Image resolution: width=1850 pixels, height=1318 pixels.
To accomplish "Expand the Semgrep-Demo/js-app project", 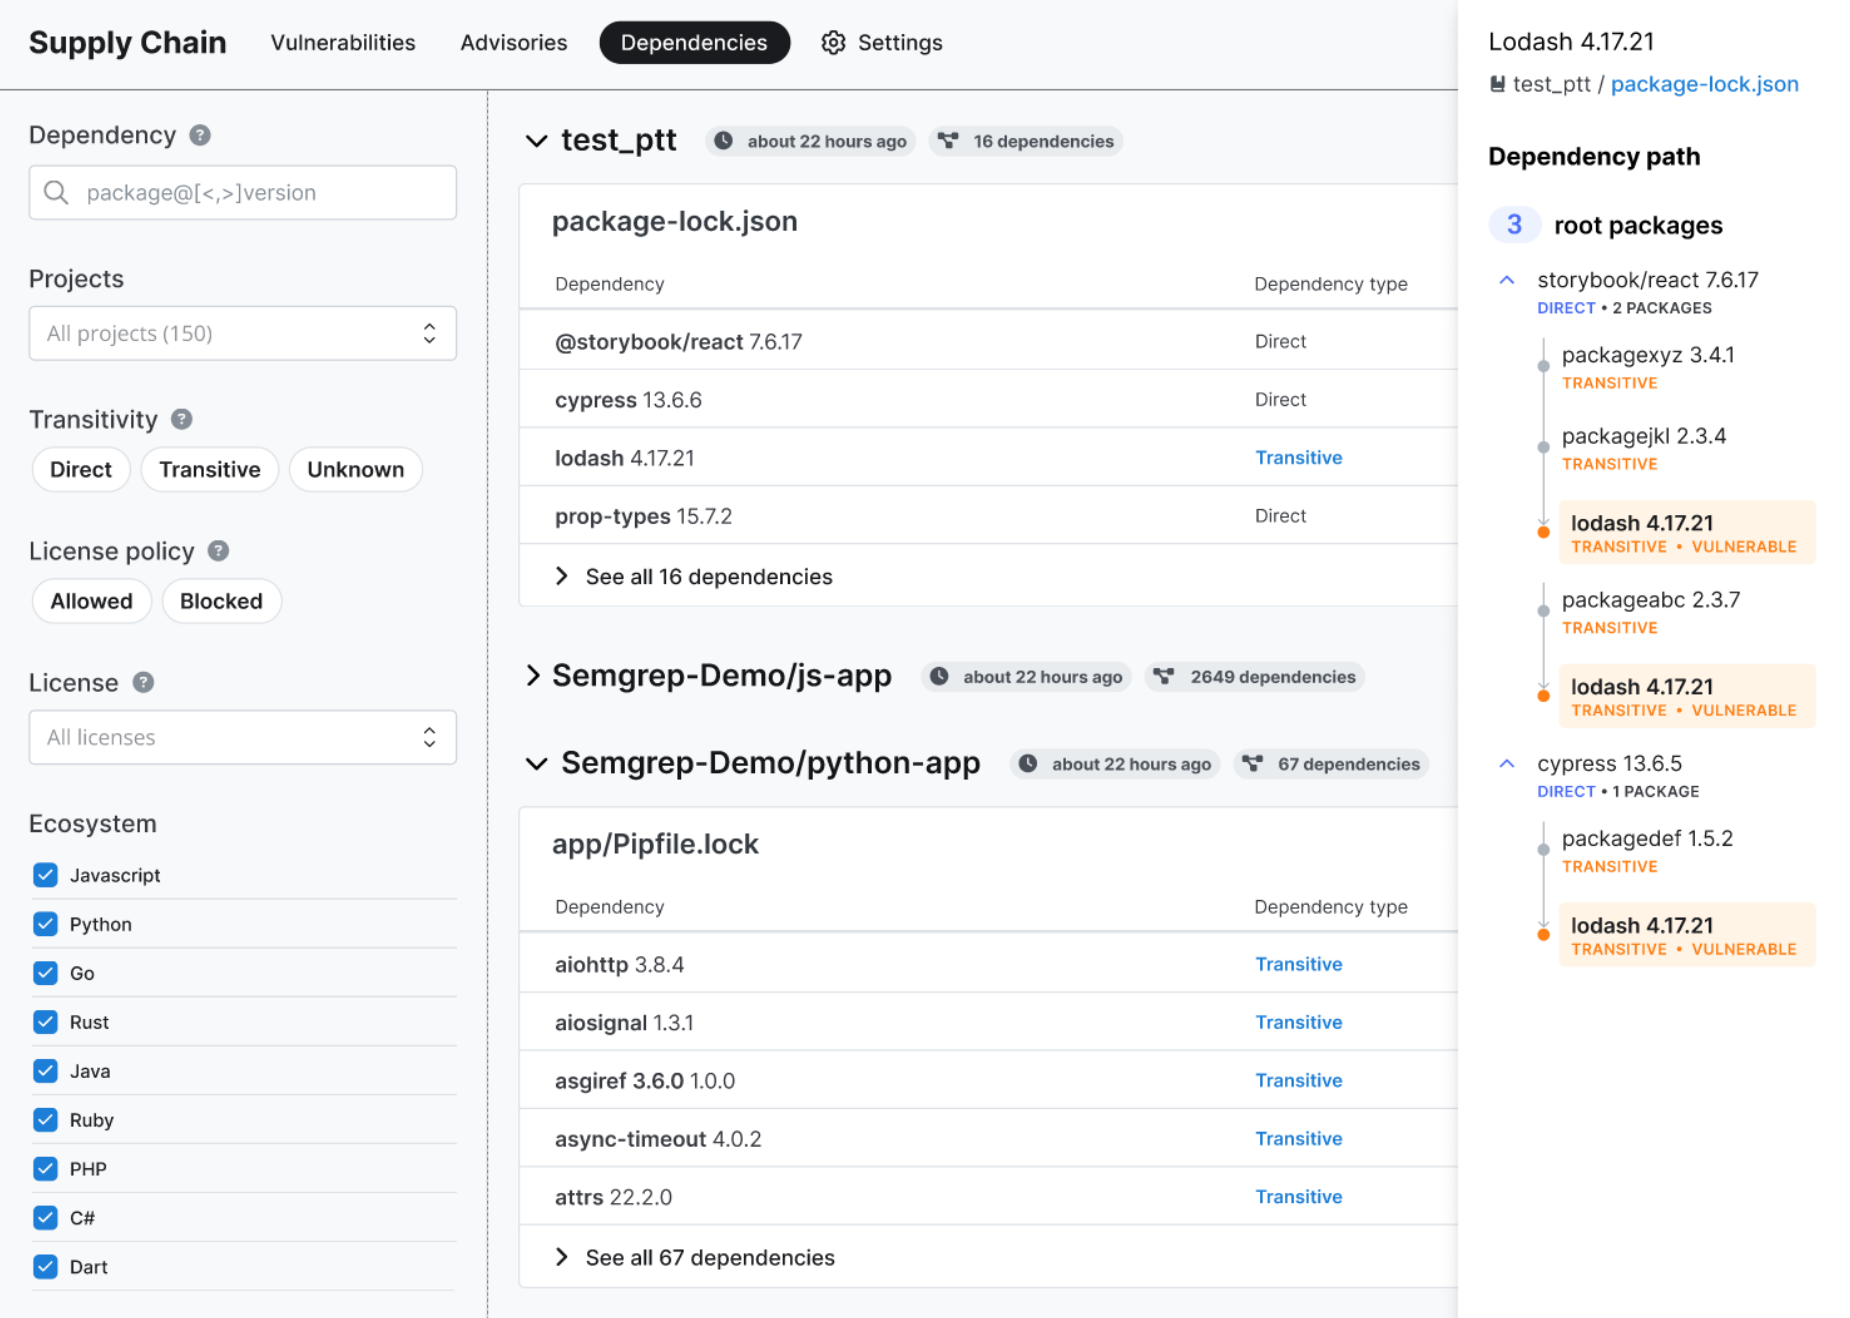I will (534, 676).
